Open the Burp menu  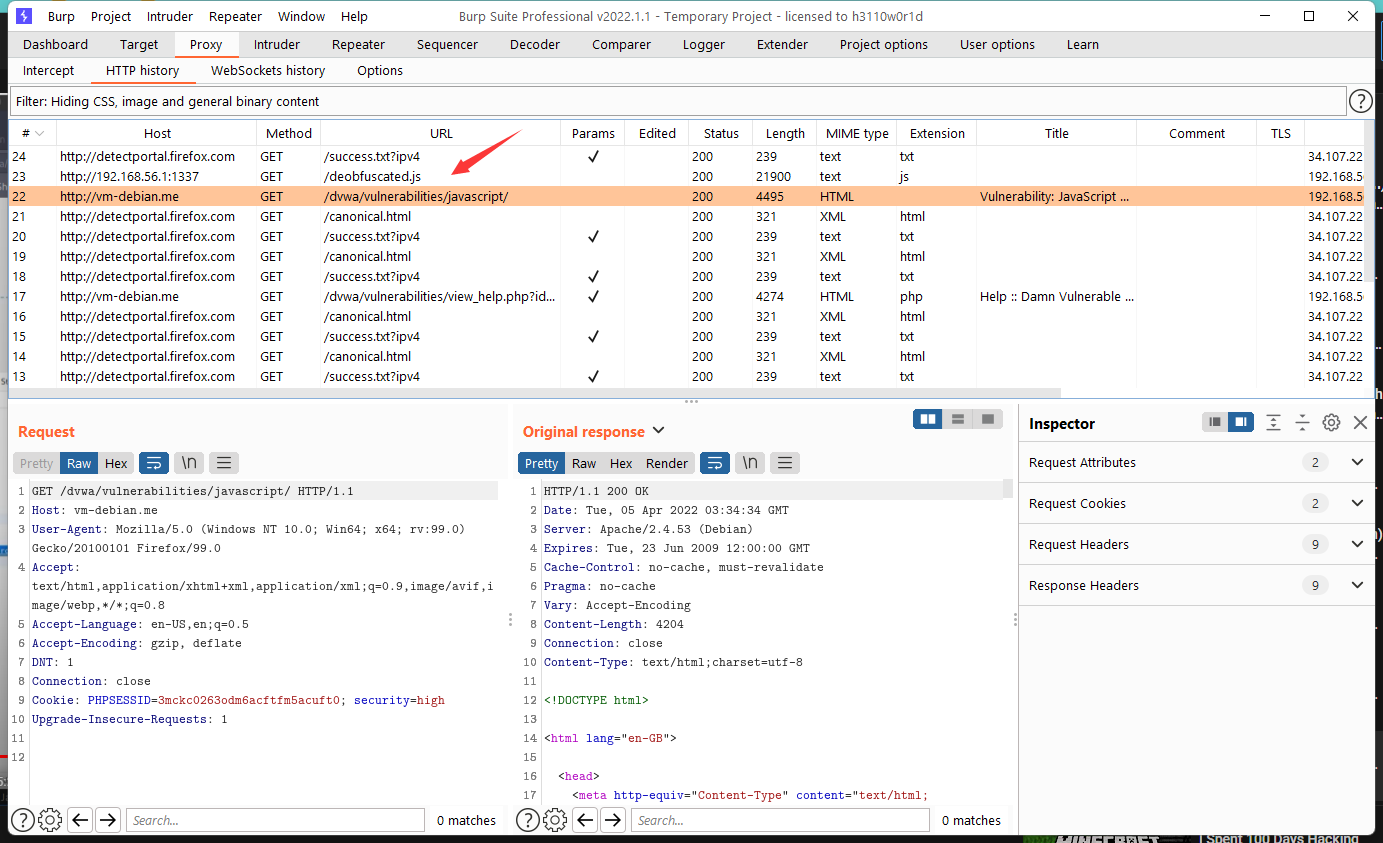point(61,16)
